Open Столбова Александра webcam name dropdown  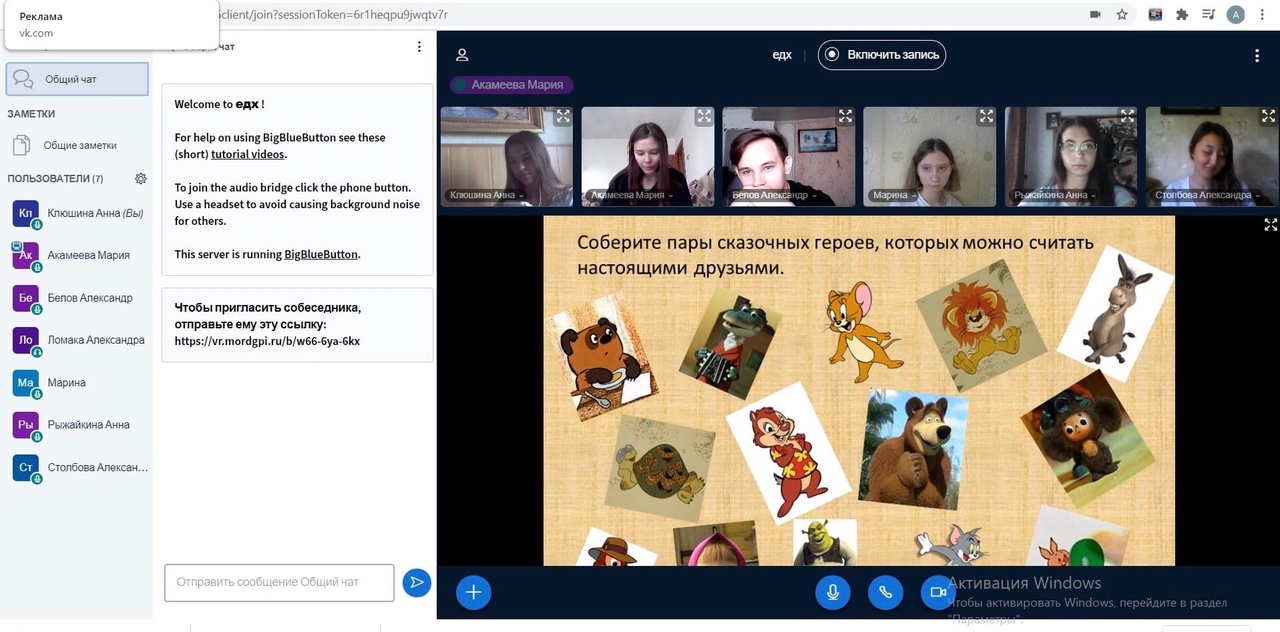[x=1207, y=196]
